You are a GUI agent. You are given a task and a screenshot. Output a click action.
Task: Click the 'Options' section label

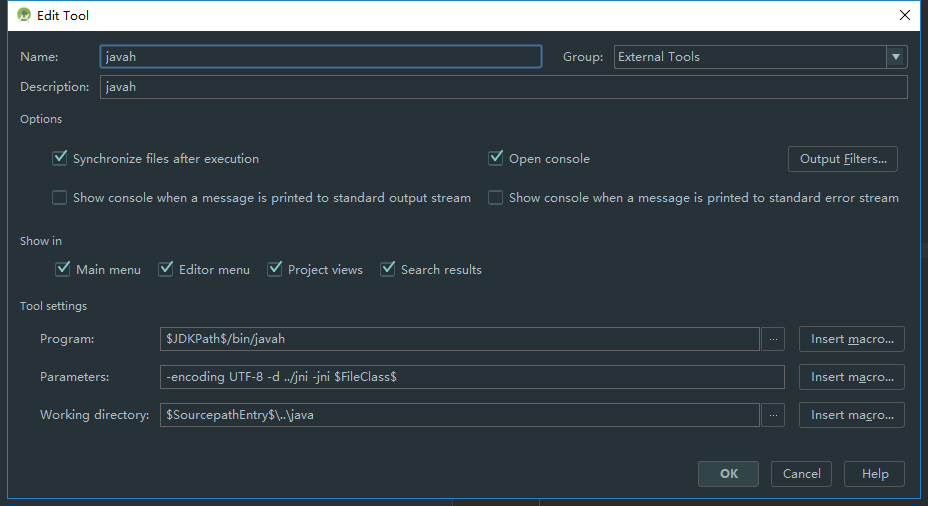[41, 119]
